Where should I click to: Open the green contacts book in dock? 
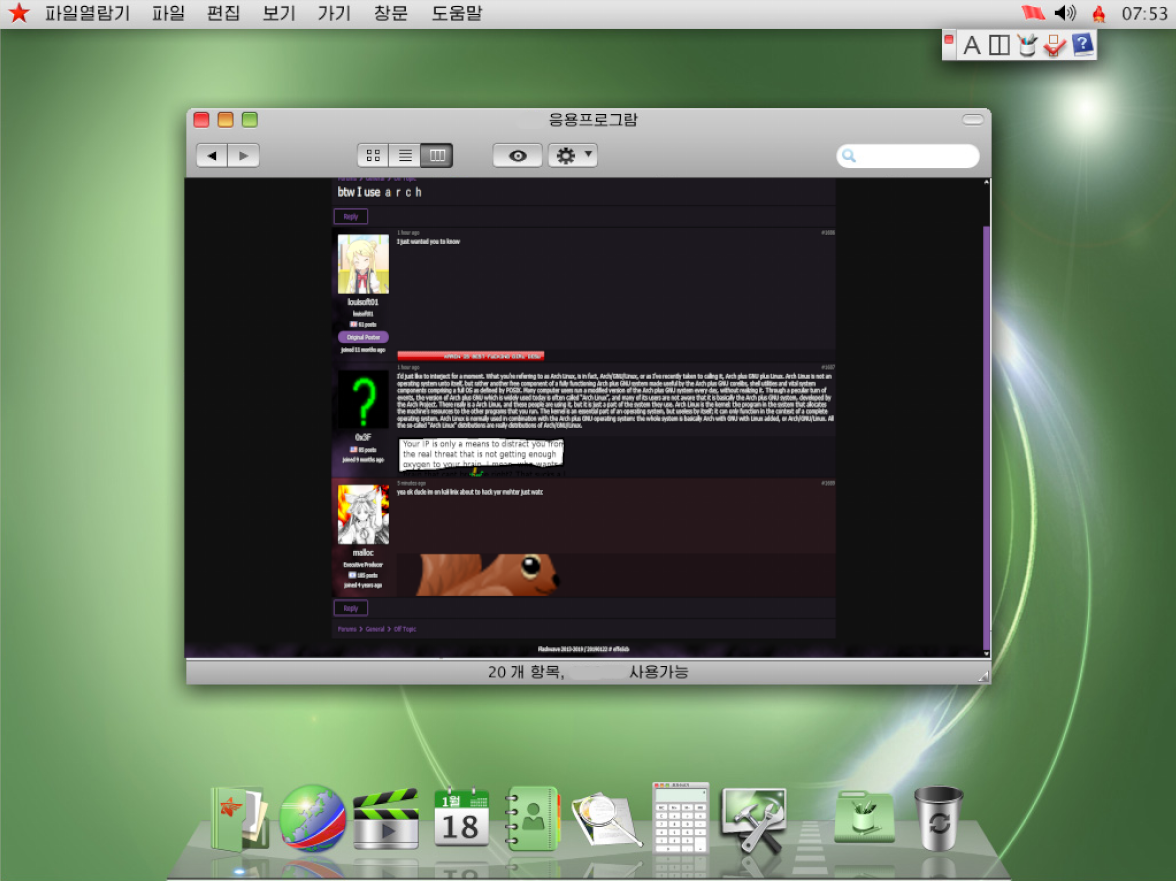532,818
